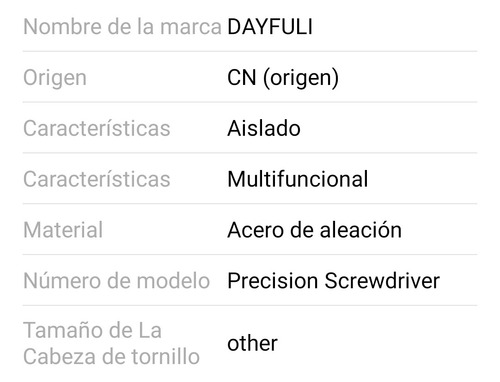Select the 'other' screw head size value
The image size is (500, 382).
252,343
